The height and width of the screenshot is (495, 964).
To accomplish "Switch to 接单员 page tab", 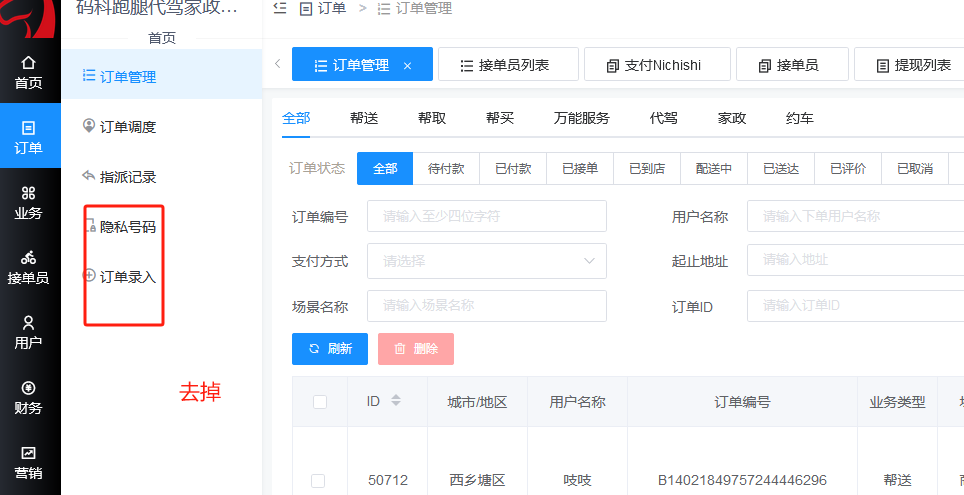I will (792, 65).
